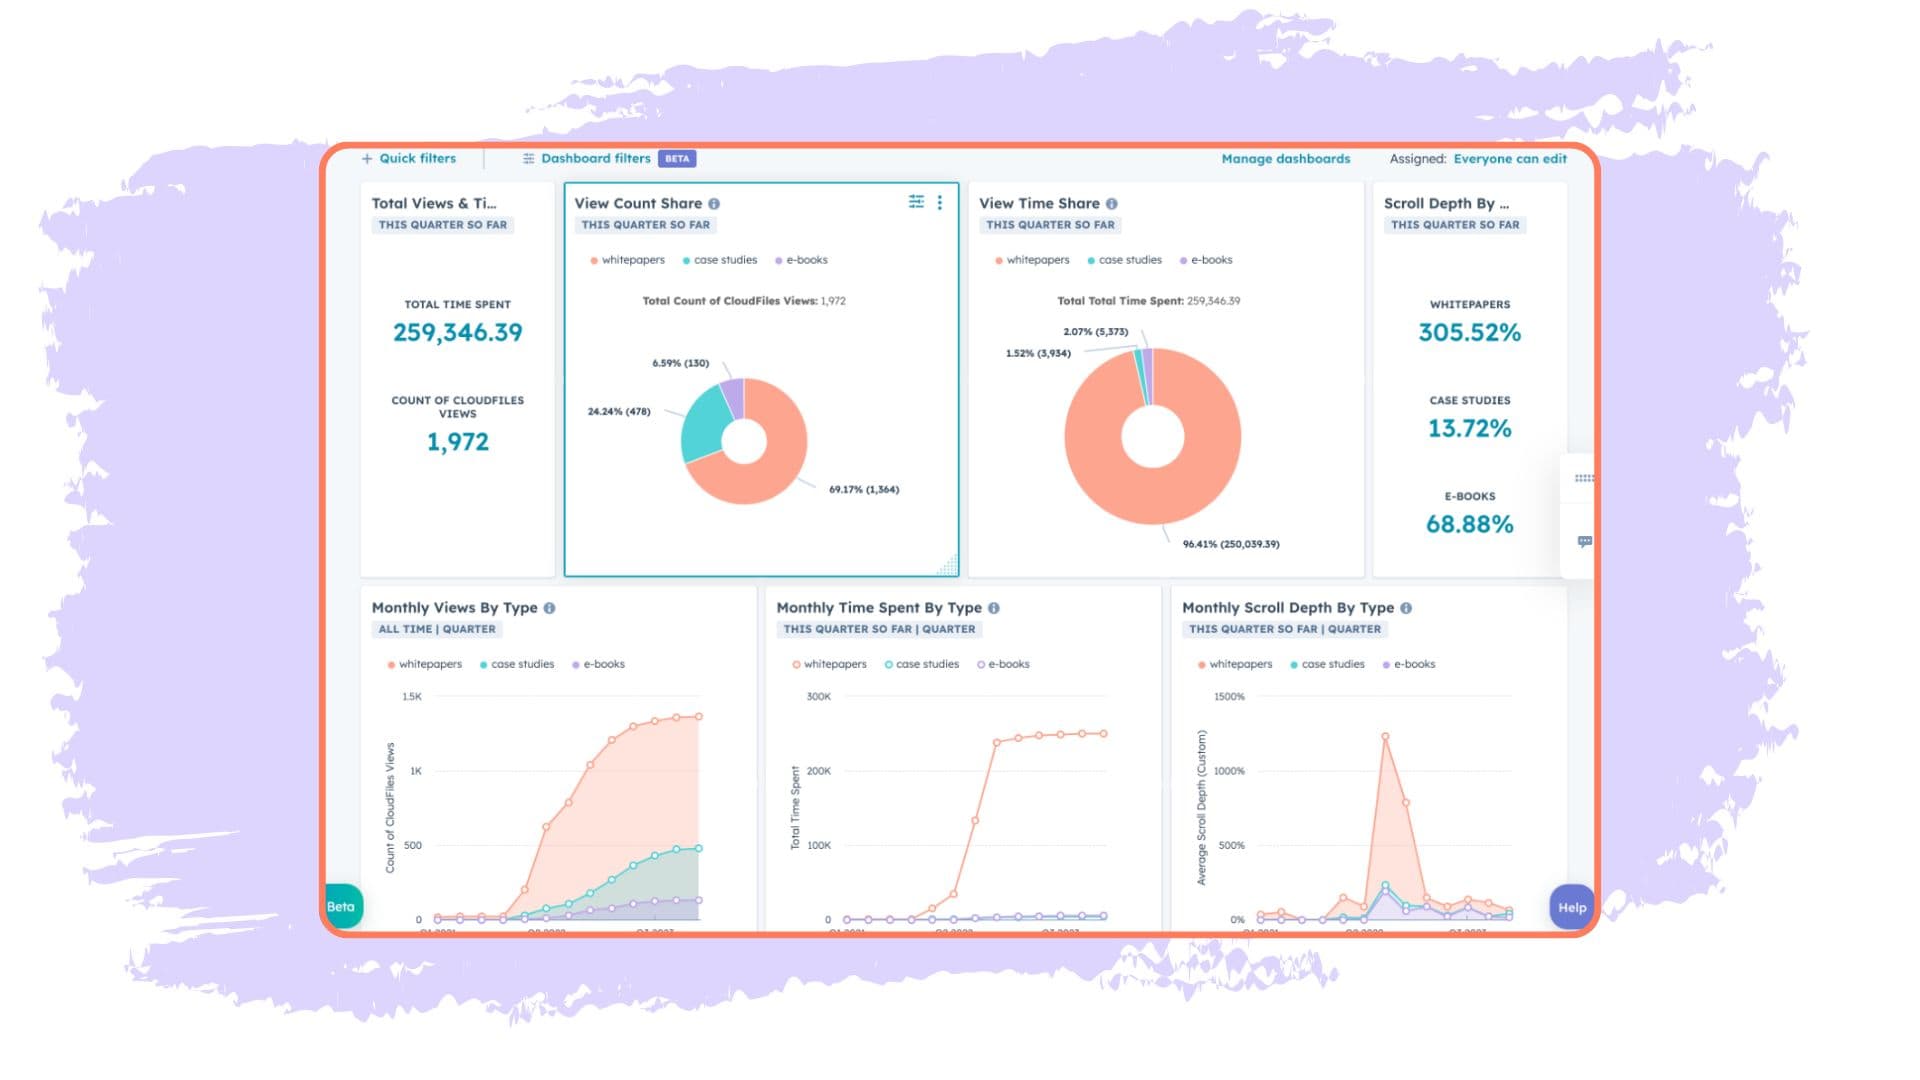Click the info icon beside Monthly Views By Type
Image resolution: width=1920 pixels, height=1080 pixels.
point(548,607)
